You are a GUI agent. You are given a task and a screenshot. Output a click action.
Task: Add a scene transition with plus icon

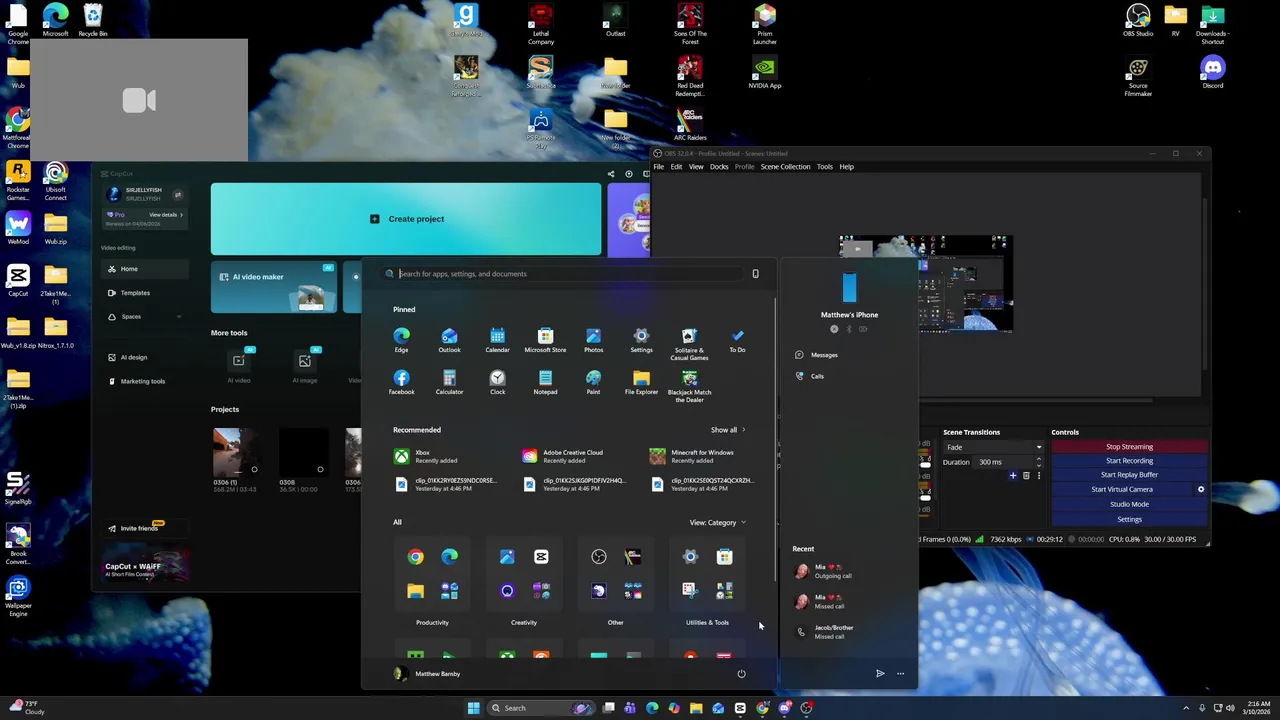(1013, 476)
